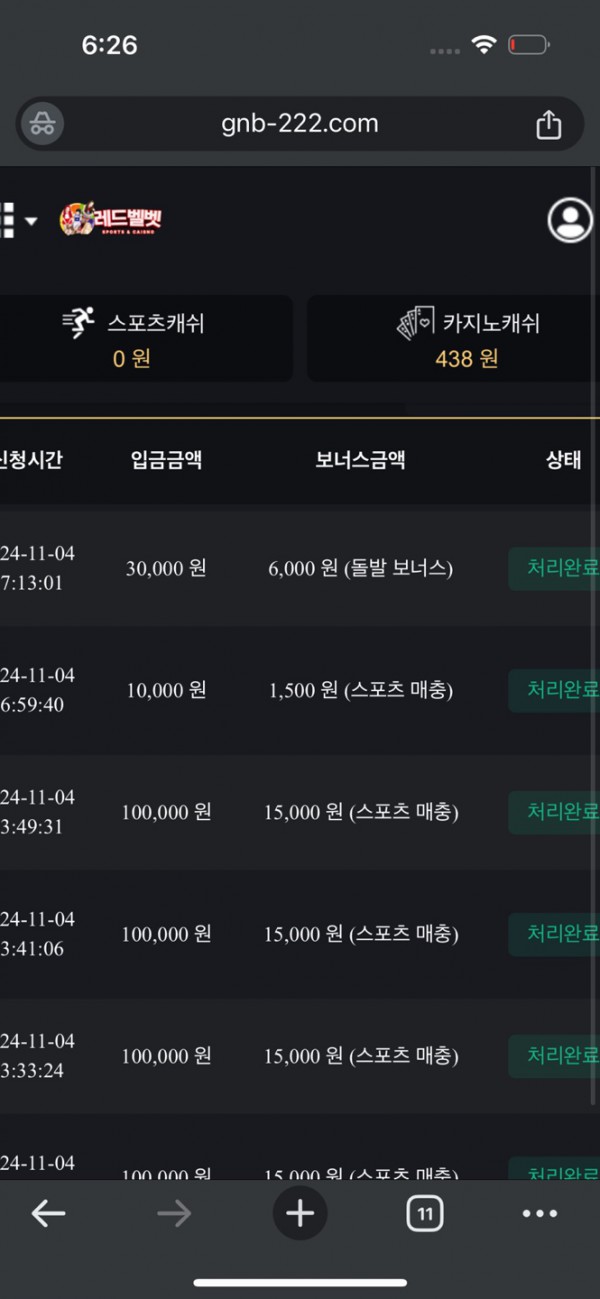Select the 카지노캐쉬 balance card
The width and height of the screenshot is (600, 1299).
coord(453,338)
